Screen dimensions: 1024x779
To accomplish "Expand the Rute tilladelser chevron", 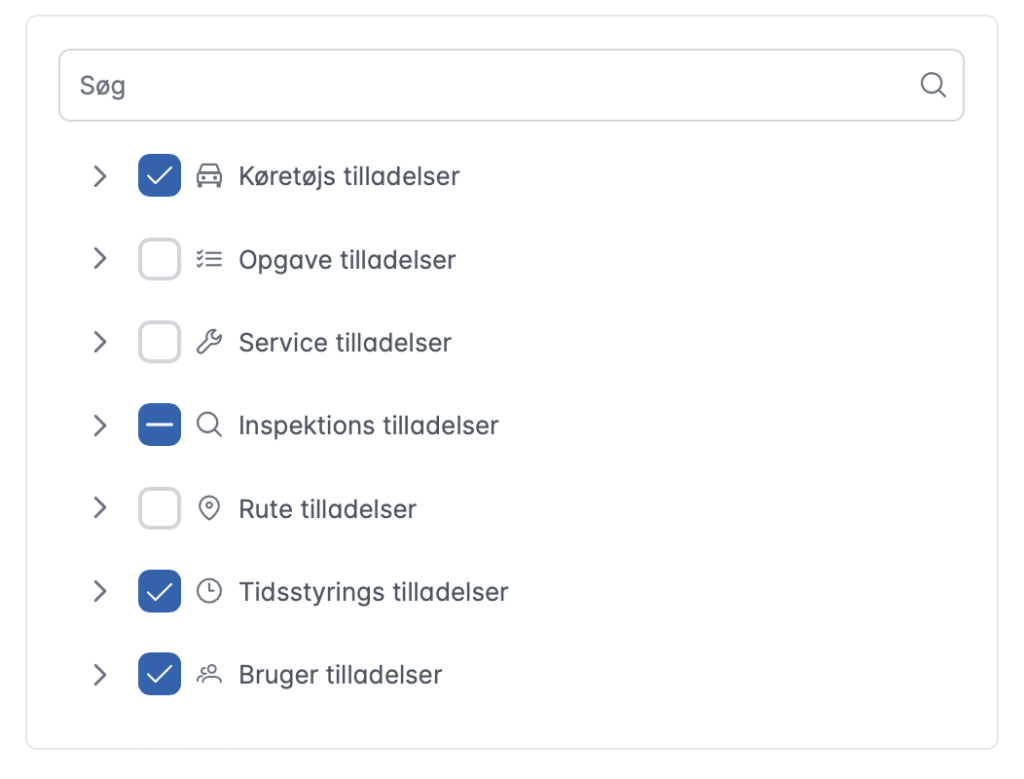I will pos(100,508).
